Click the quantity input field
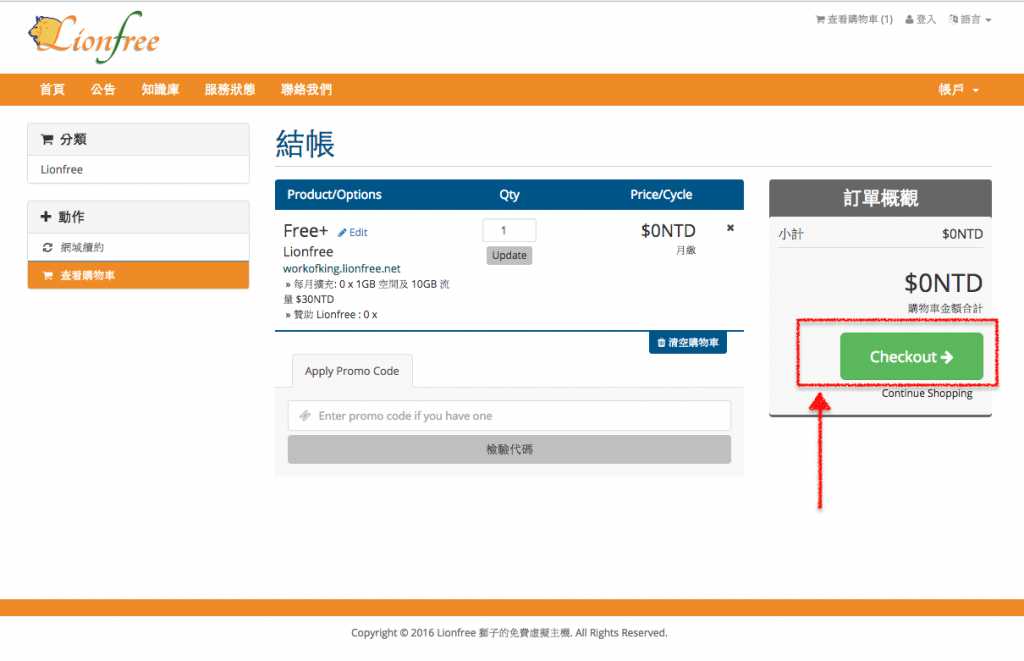1024x661 pixels. click(x=509, y=231)
